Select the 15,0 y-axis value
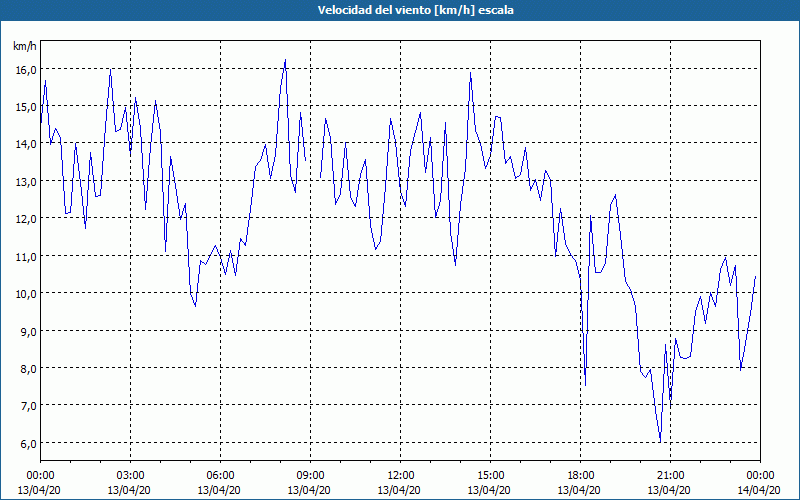 pos(26,107)
